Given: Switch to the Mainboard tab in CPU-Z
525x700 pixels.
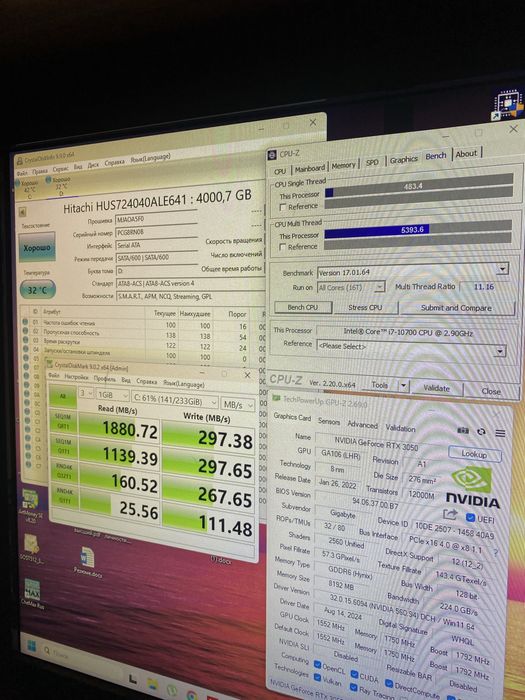Looking at the screenshot, I should [310, 168].
